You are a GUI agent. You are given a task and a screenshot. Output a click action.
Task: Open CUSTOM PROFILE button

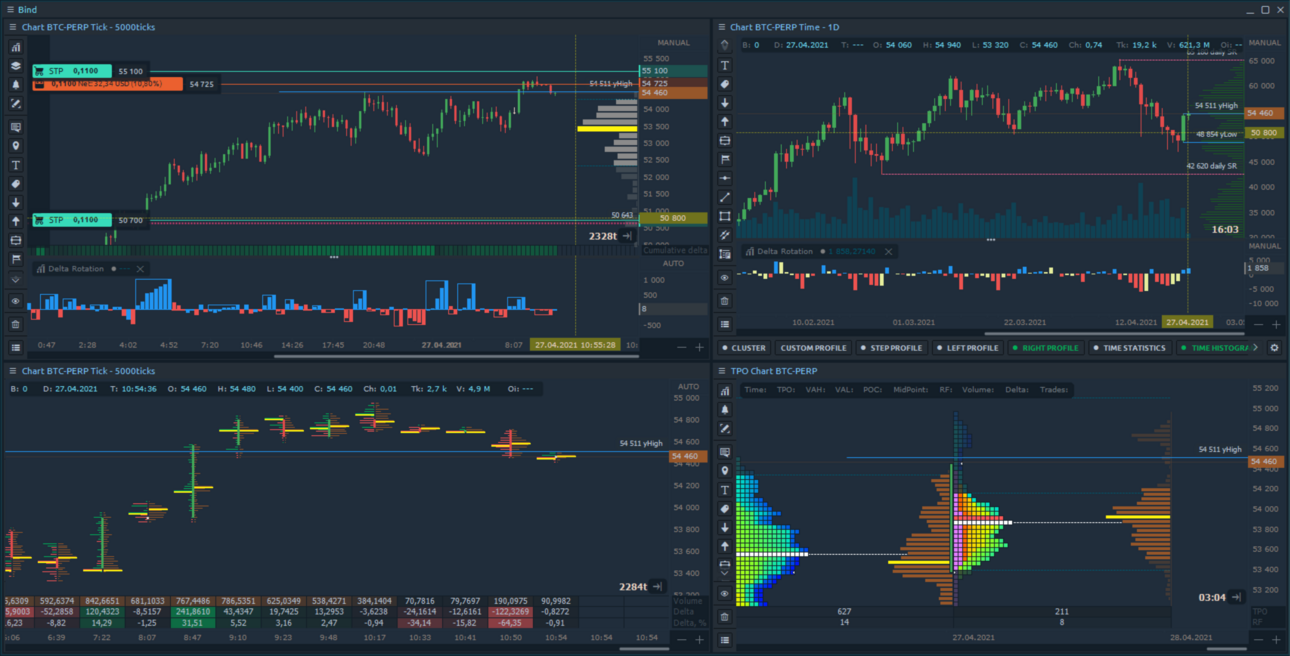(x=813, y=348)
